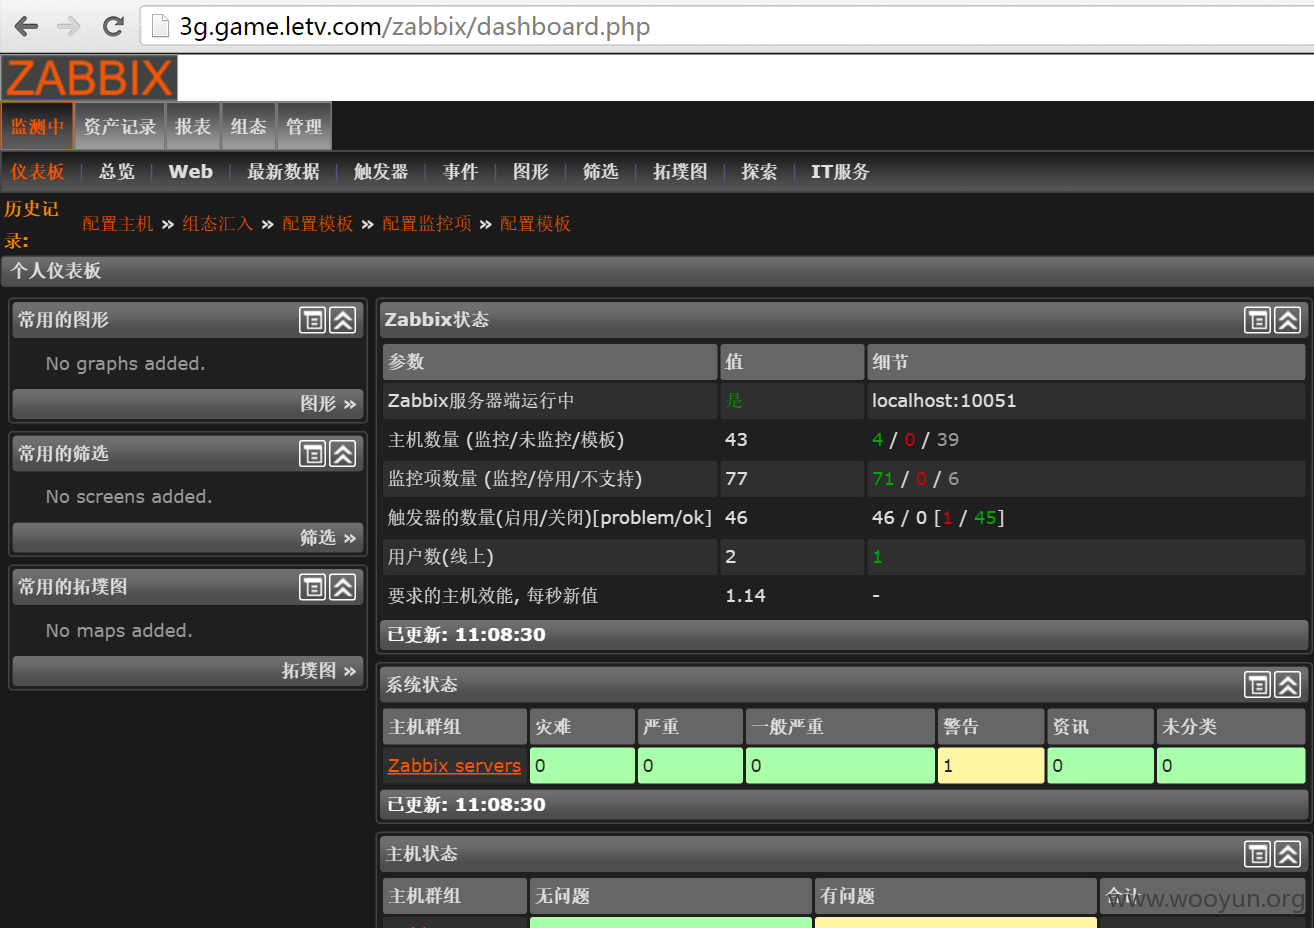Collapse the 系统状态 widget
The width and height of the screenshot is (1314, 928).
1288,685
